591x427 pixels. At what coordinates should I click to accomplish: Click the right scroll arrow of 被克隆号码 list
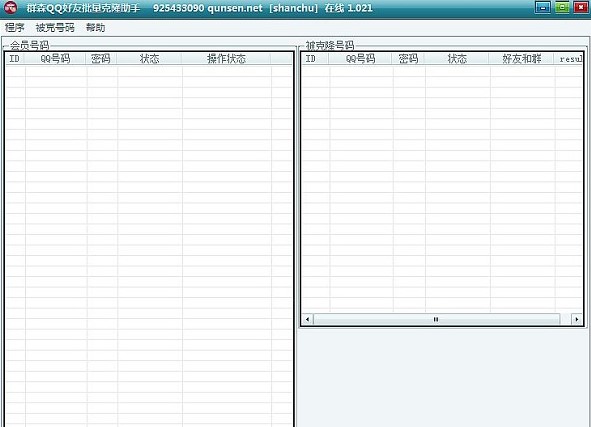(576, 319)
